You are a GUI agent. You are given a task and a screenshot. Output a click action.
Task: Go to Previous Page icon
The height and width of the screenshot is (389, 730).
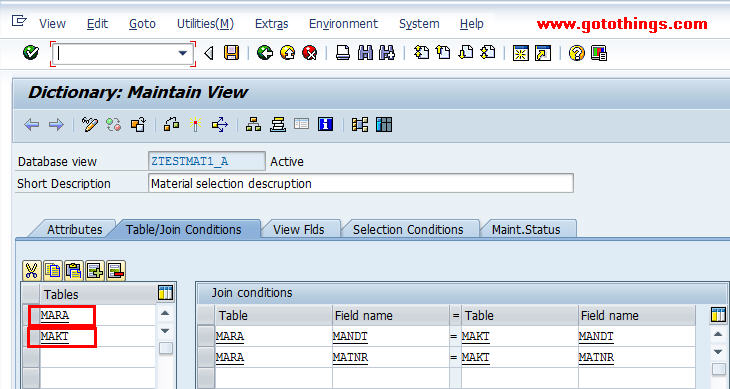tap(443, 53)
